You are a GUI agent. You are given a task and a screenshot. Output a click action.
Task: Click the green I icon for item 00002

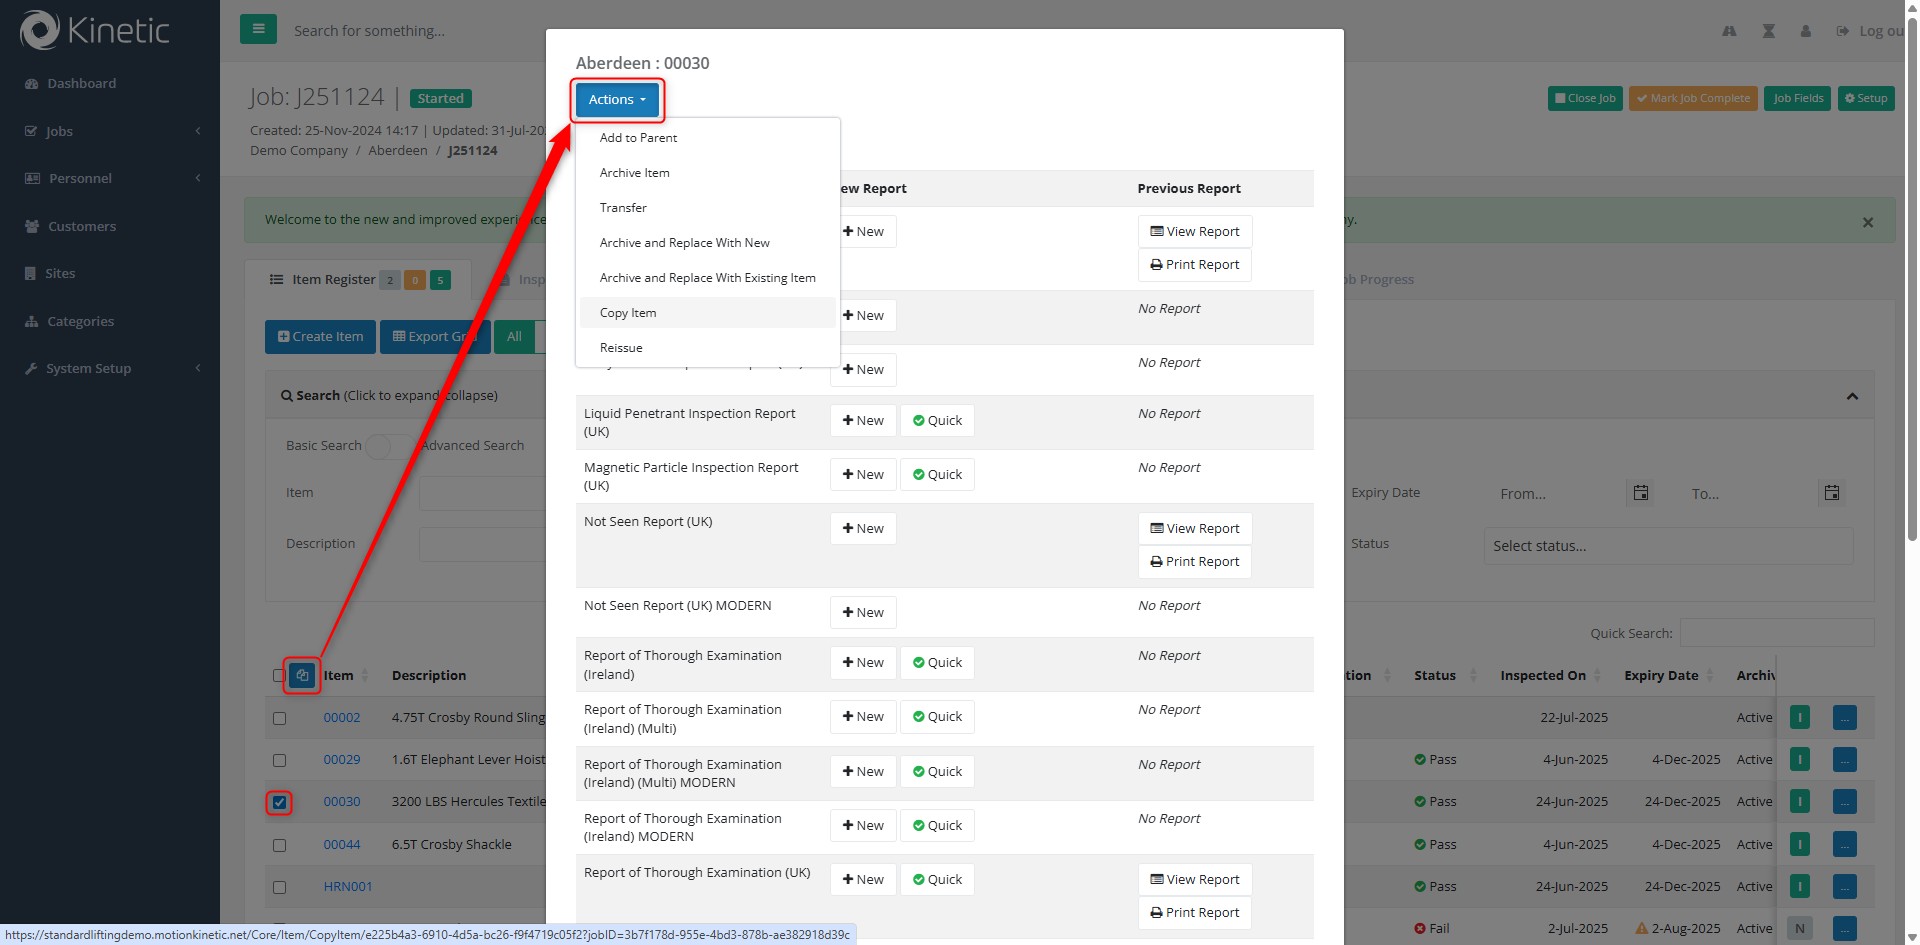[x=1800, y=718]
